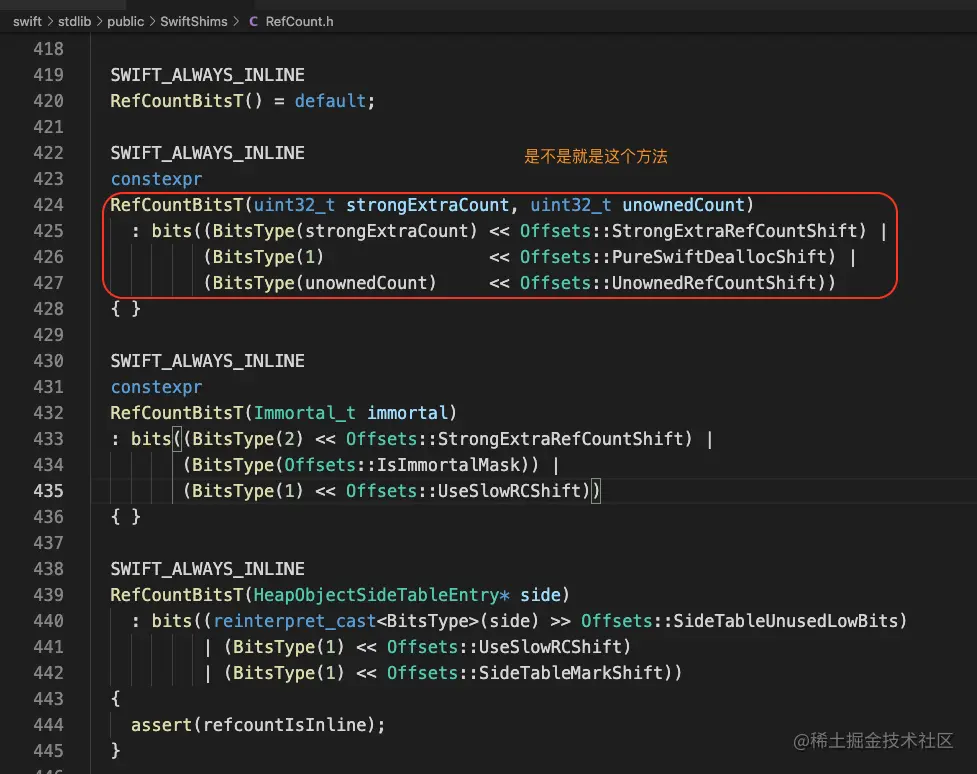Click 'StrongExtraRefCountShift' on line 433

point(560,439)
